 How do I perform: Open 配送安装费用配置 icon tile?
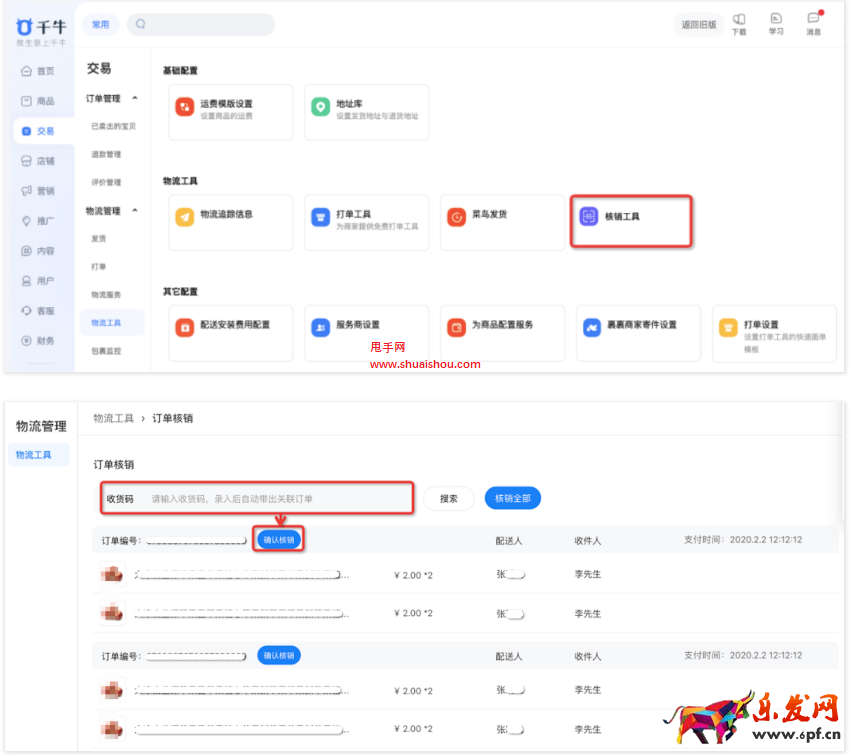185,327
